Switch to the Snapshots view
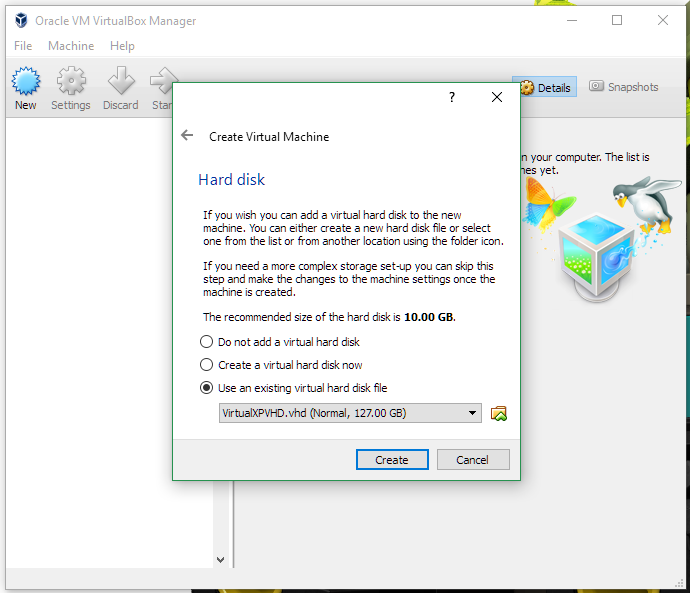The height and width of the screenshot is (593, 690). [x=624, y=87]
